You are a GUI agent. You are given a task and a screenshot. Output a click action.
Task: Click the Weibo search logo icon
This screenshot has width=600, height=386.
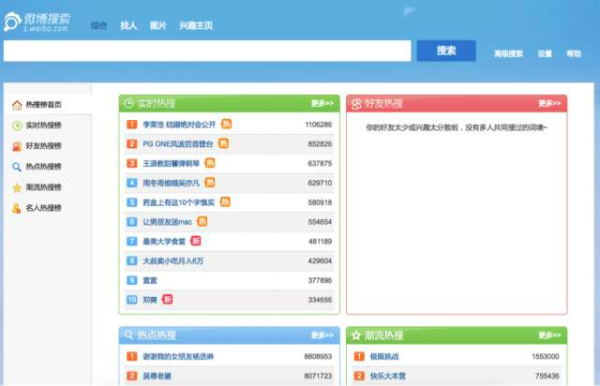12,21
